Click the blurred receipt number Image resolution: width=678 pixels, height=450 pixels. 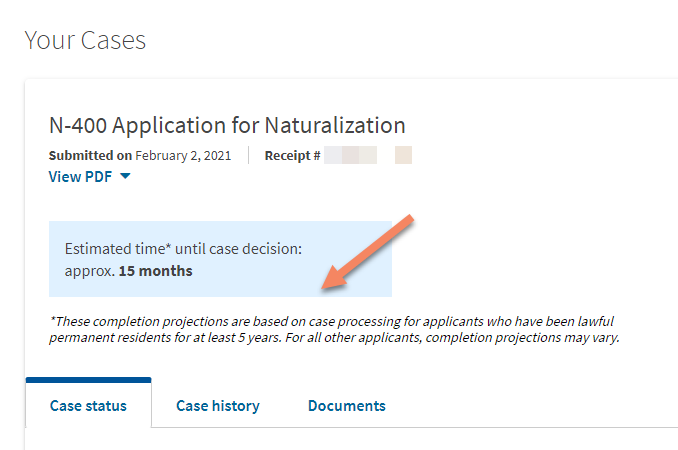368,155
